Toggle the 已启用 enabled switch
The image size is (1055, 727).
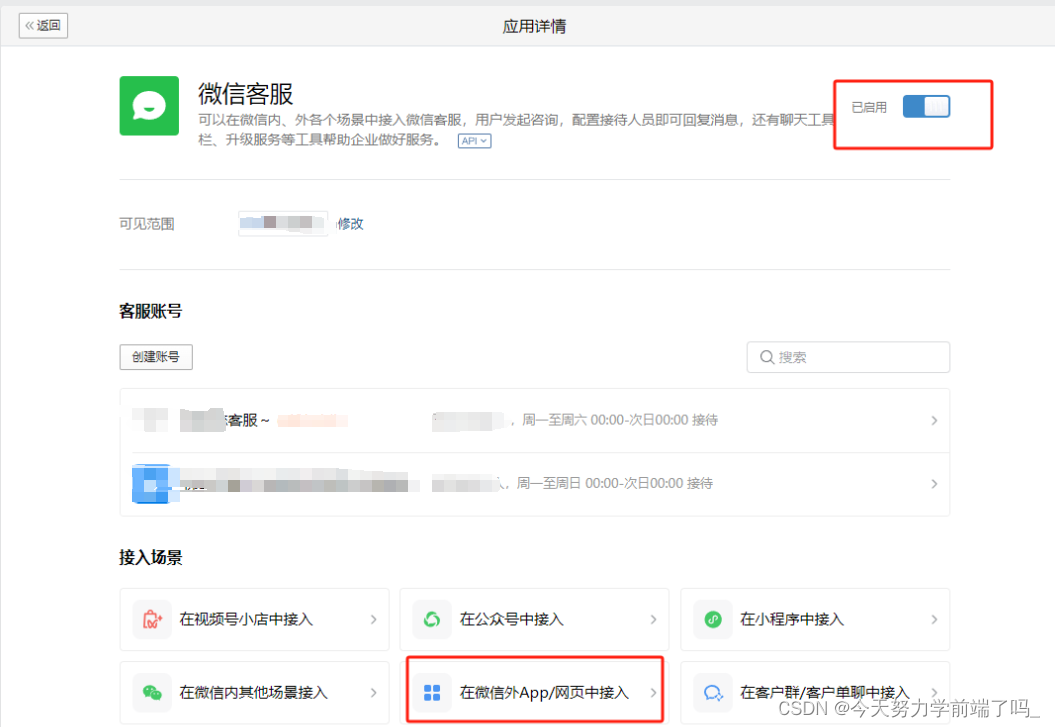[x=926, y=106]
